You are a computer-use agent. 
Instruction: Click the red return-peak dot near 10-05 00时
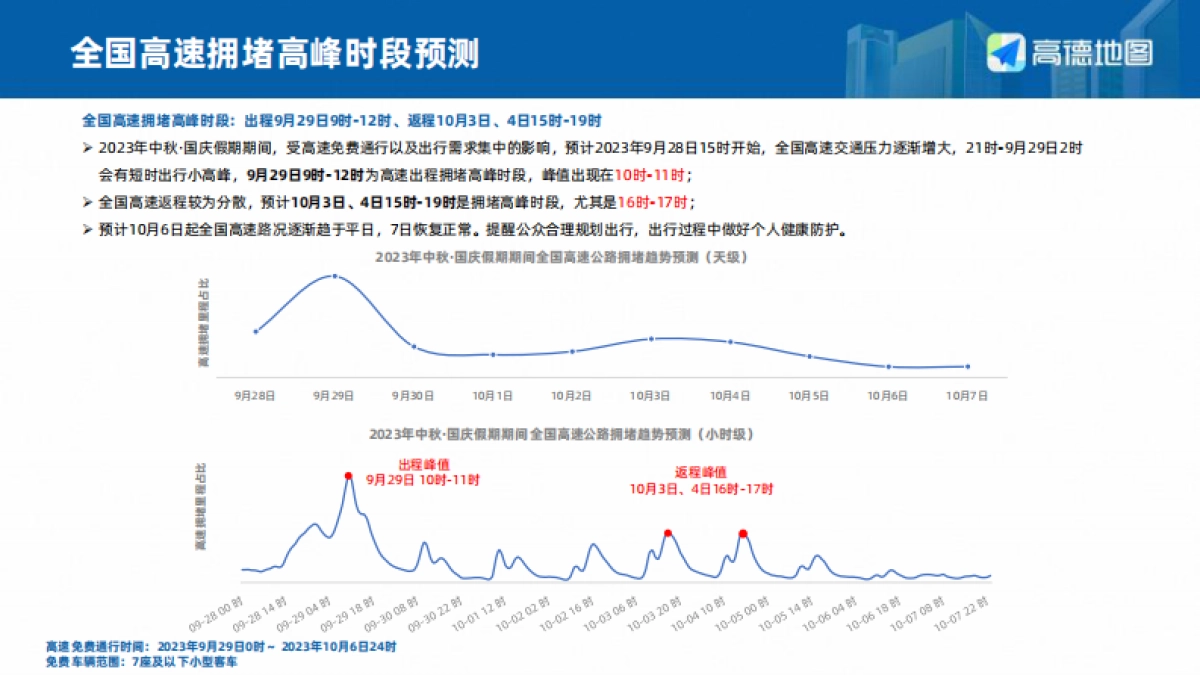[742, 533]
